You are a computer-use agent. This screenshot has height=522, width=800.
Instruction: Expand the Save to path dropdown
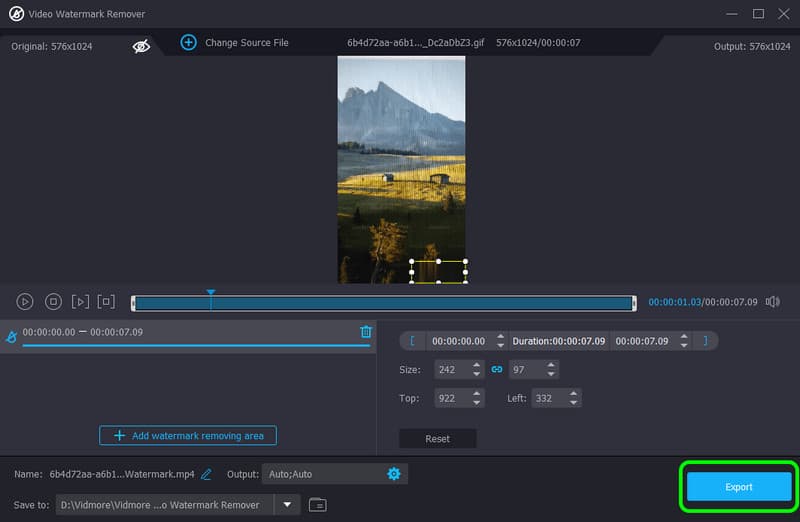coord(288,504)
